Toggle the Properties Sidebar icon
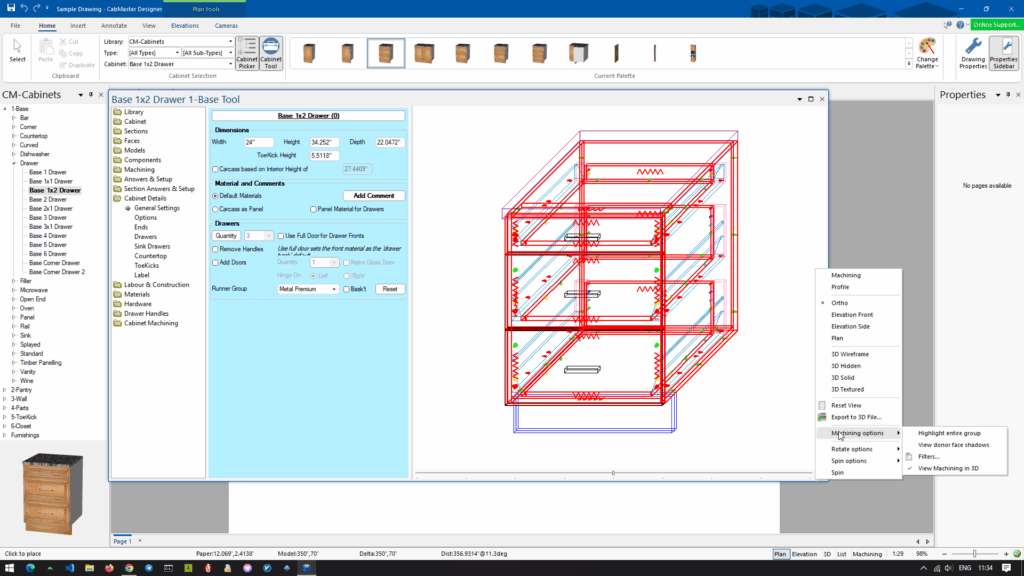 [1004, 54]
